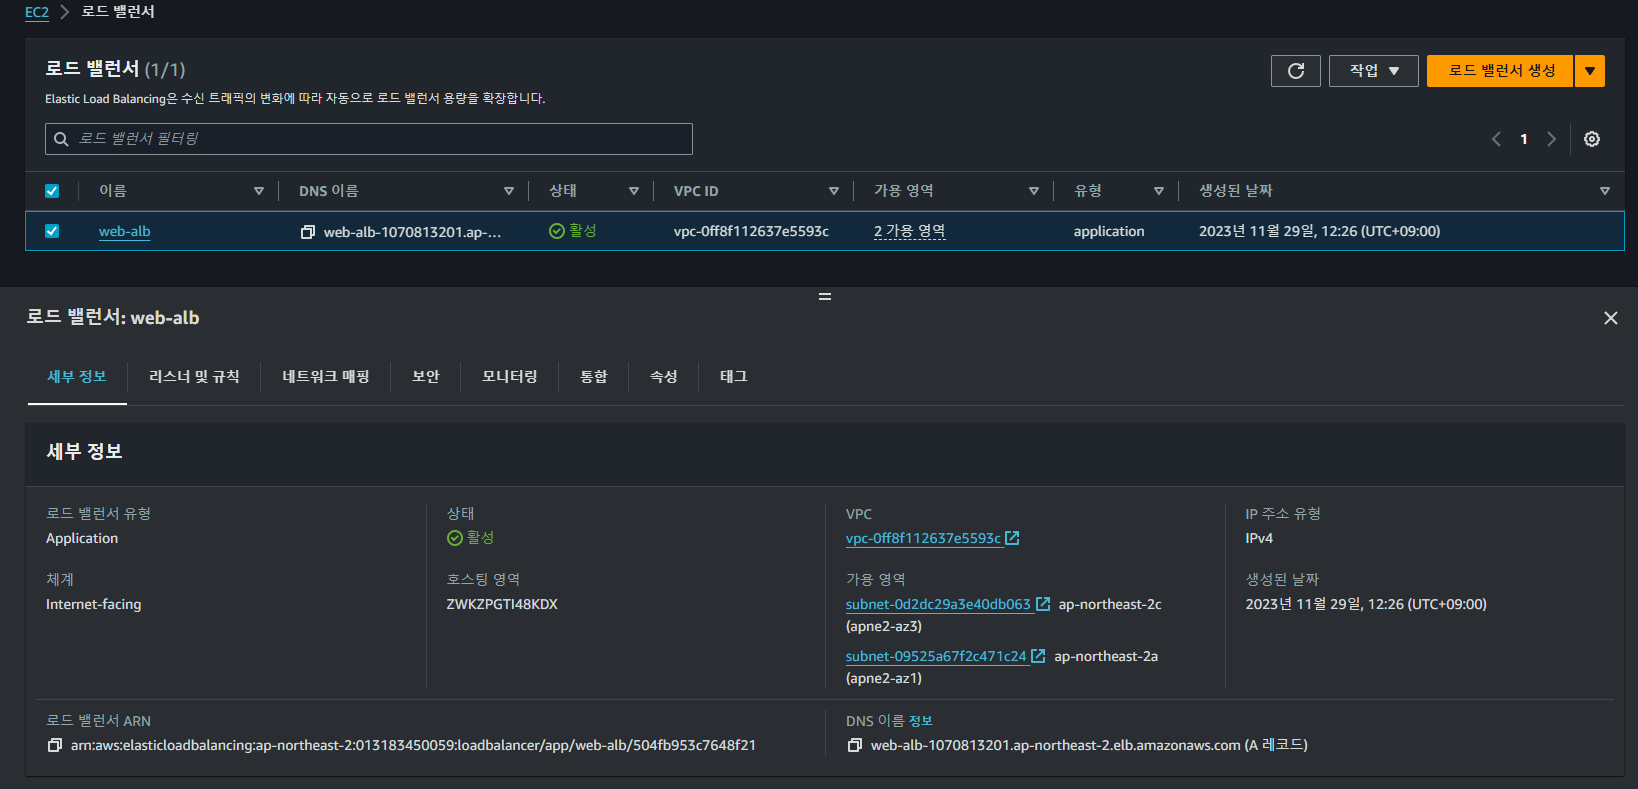The image size is (1638, 789).
Task: Click vpc-0ff8f112637e5593c cell in table row
Action: [751, 231]
